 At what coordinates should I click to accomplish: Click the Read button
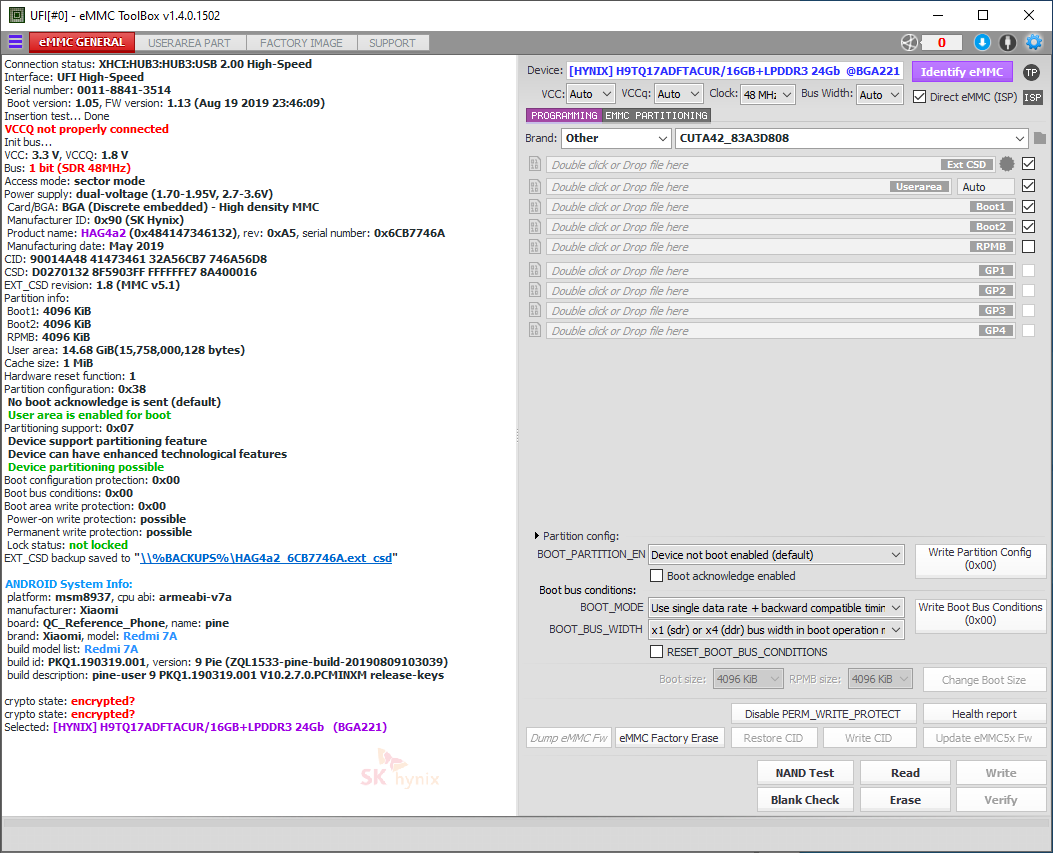click(x=905, y=773)
